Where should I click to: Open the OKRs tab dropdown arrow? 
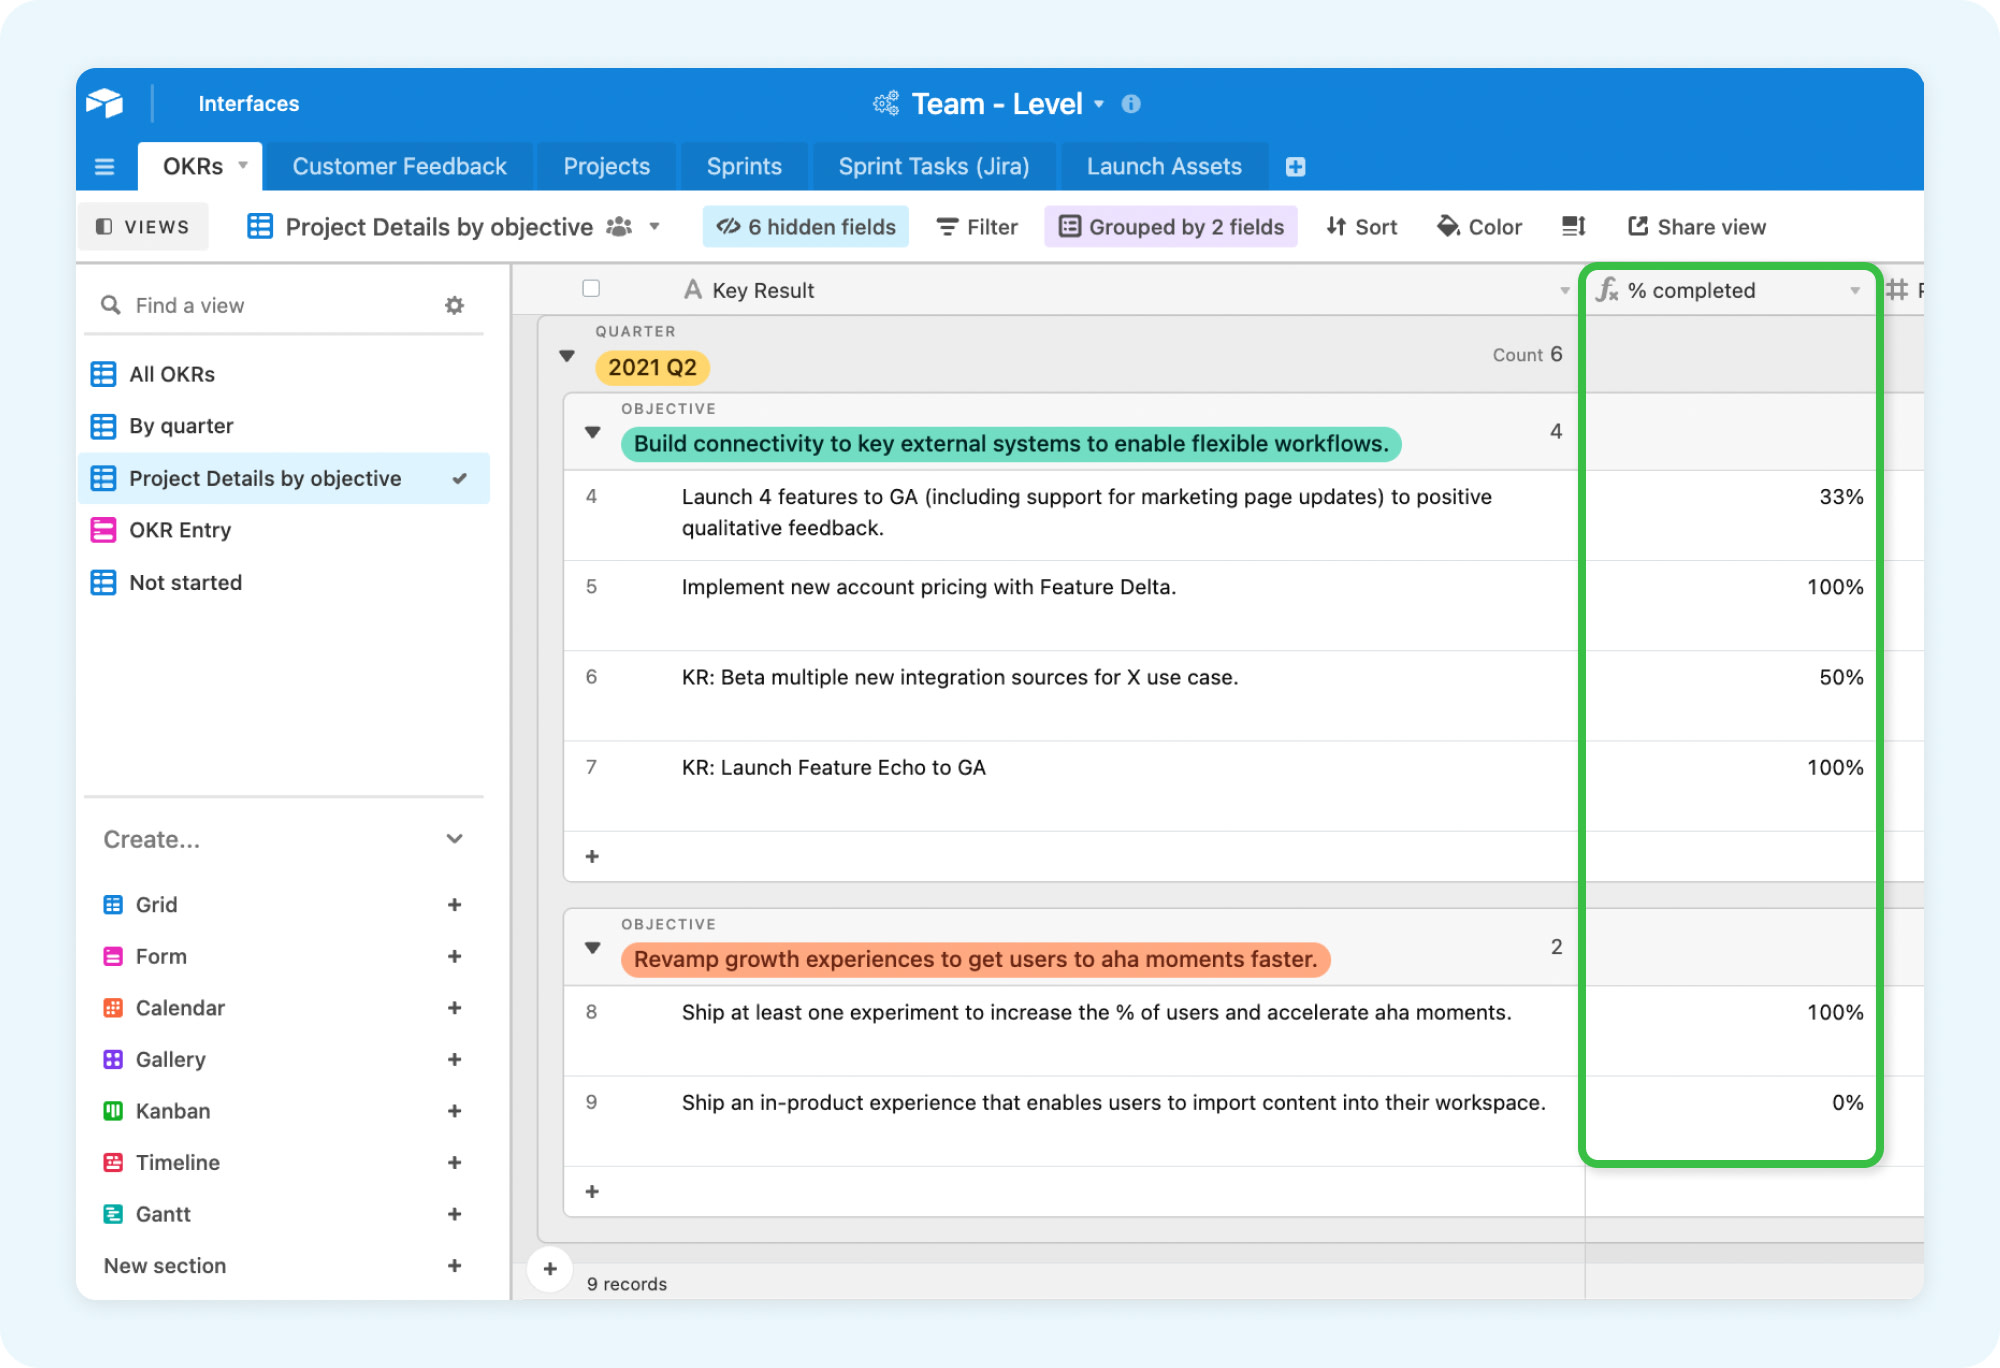point(241,166)
